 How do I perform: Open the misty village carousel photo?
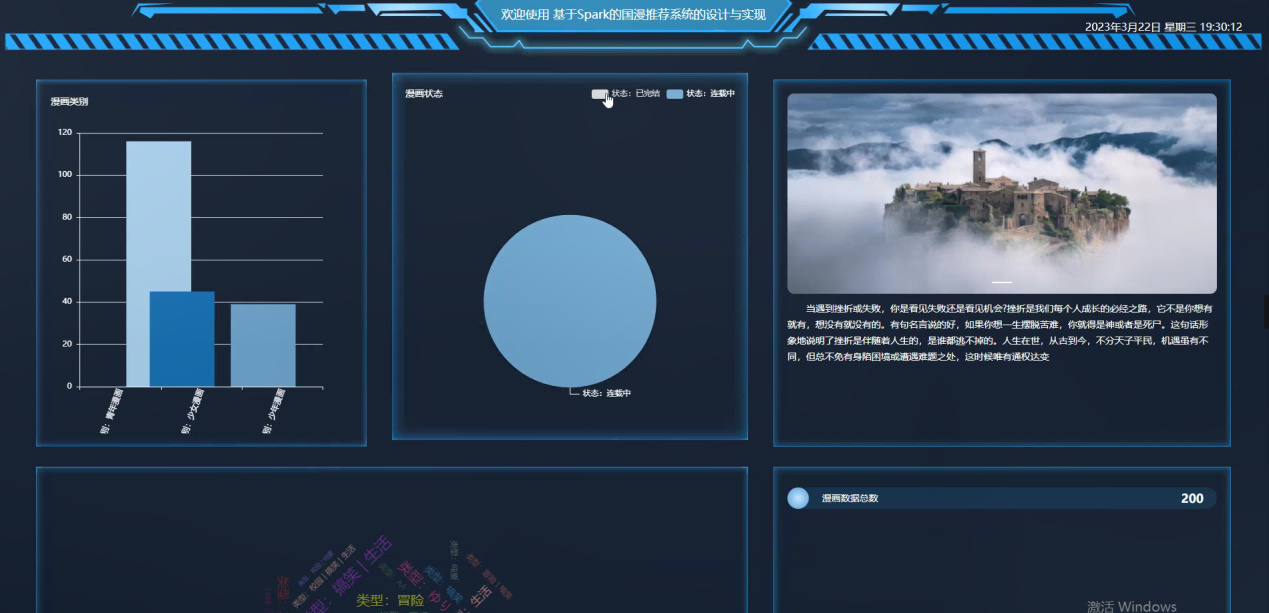[x=1000, y=192]
